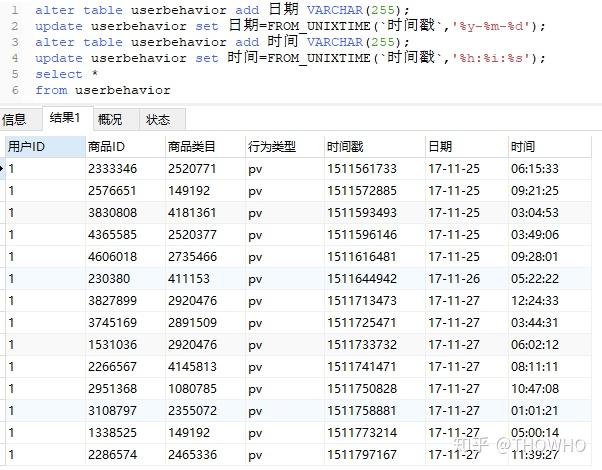Image resolution: width=602 pixels, height=470 pixels.
Task: Click the 商品类目 column header
Action: coord(192,147)
